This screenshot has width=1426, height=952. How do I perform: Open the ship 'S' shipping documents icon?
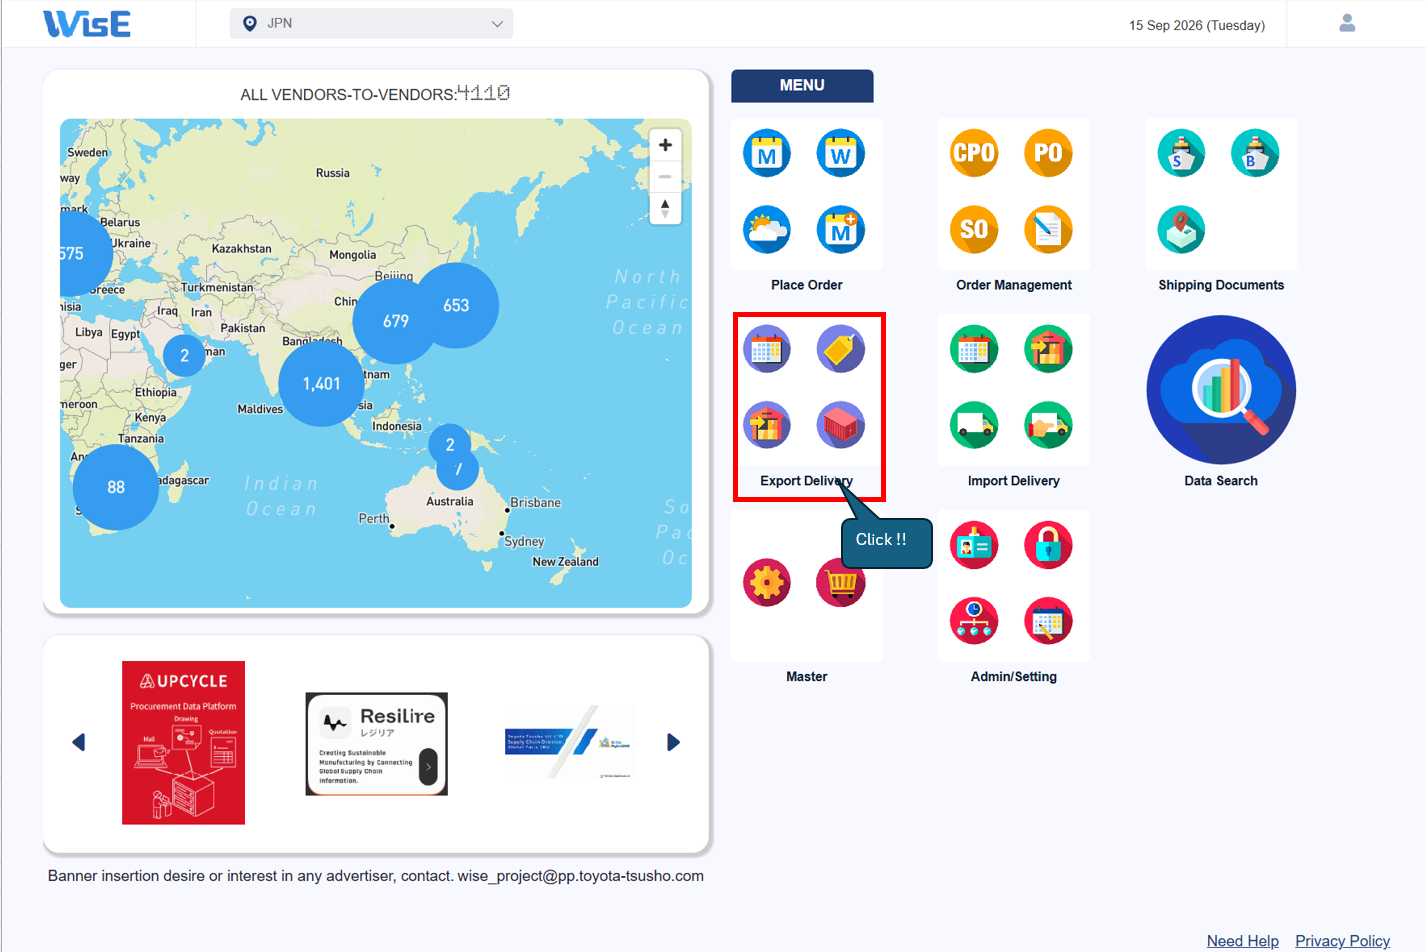pos(1181,154)
